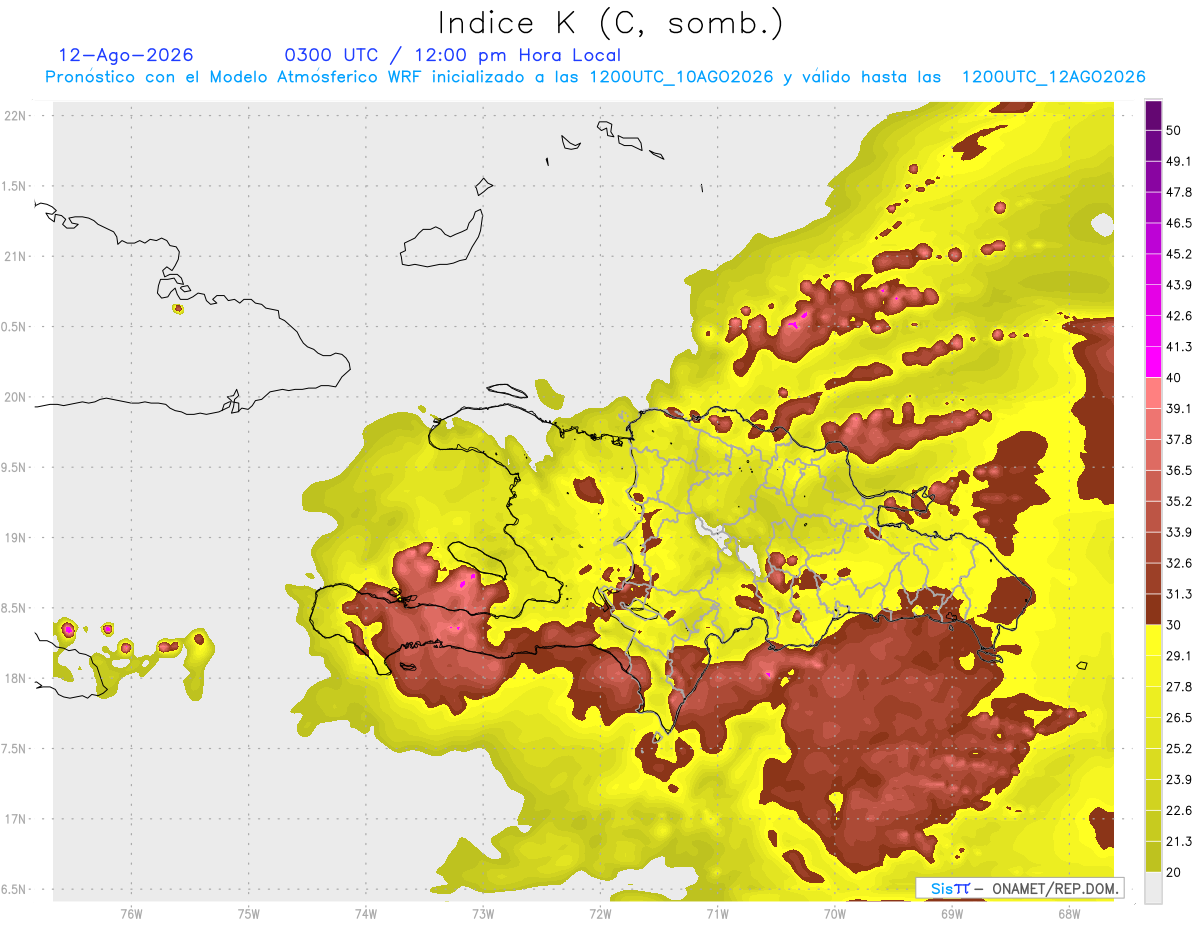Click the '45.2' legend value
This screenshot has width=1200, height=927.
pos(1180,254)
